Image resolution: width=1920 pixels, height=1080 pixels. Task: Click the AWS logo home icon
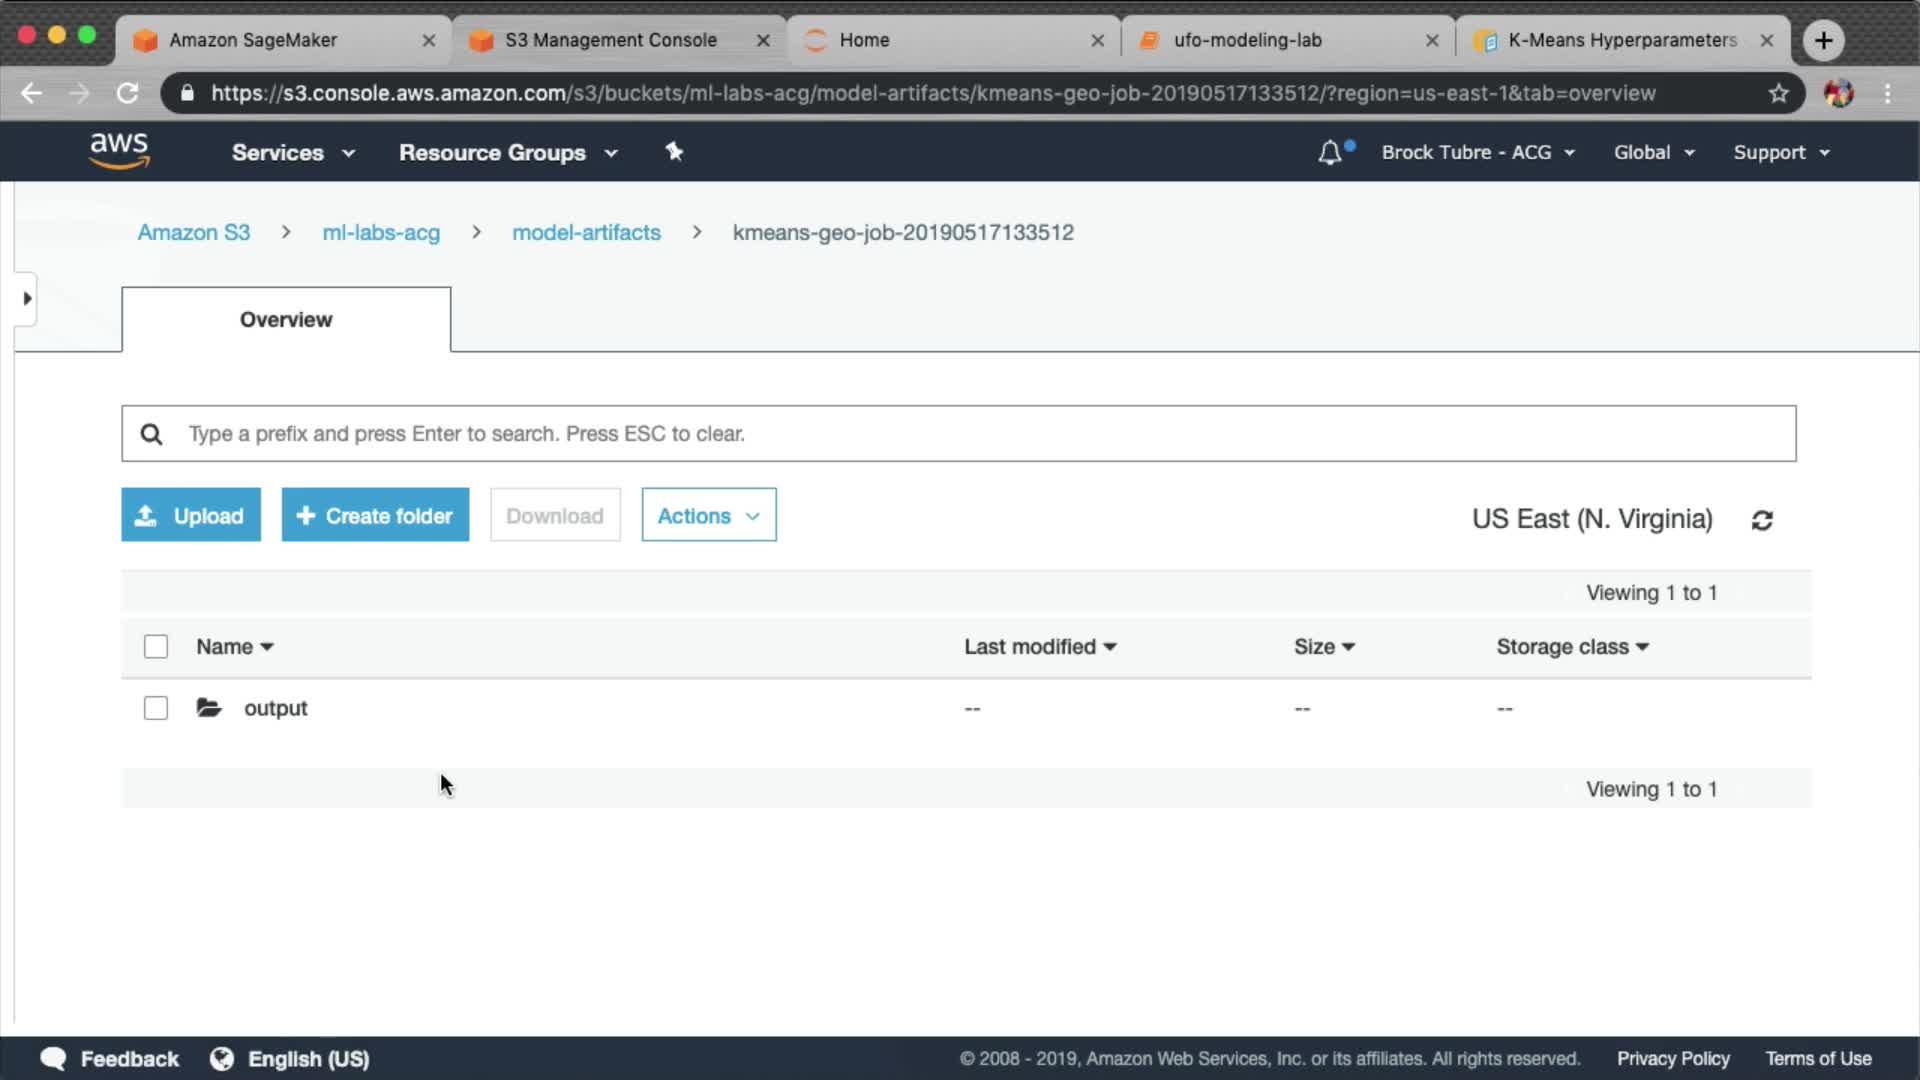119,151
